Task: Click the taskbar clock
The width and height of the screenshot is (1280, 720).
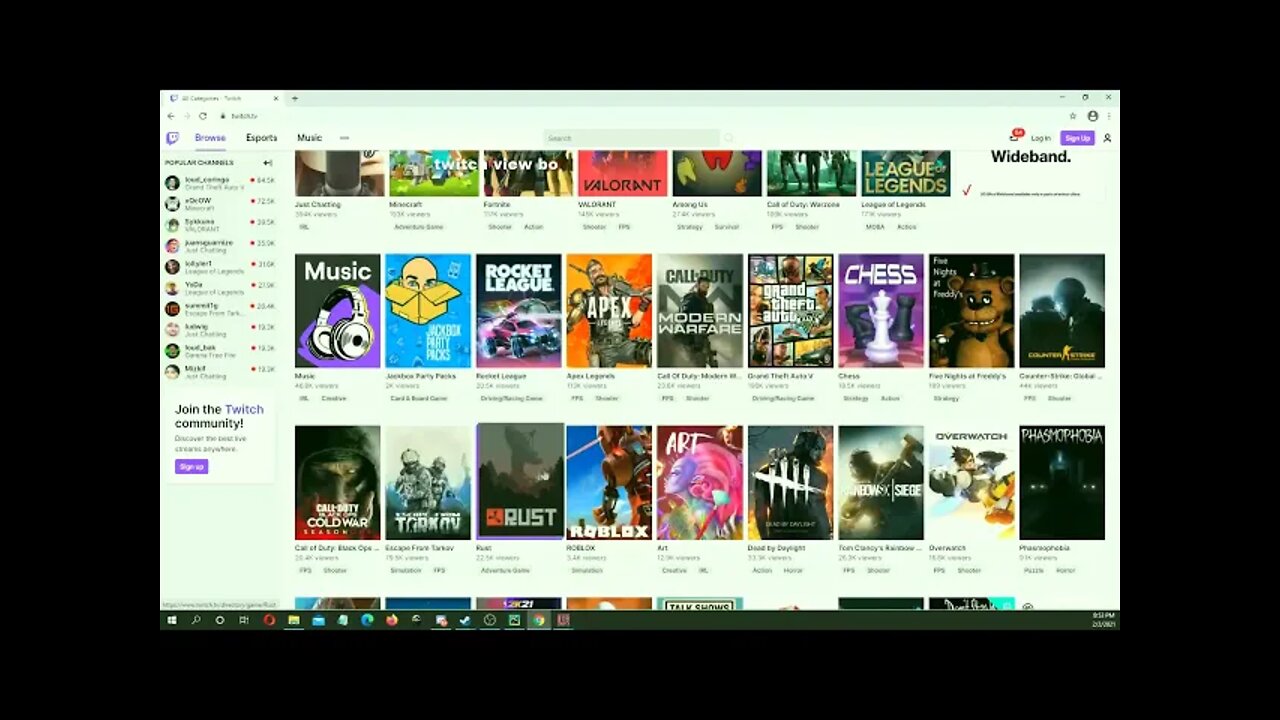Action: [x=1104, y=620]
